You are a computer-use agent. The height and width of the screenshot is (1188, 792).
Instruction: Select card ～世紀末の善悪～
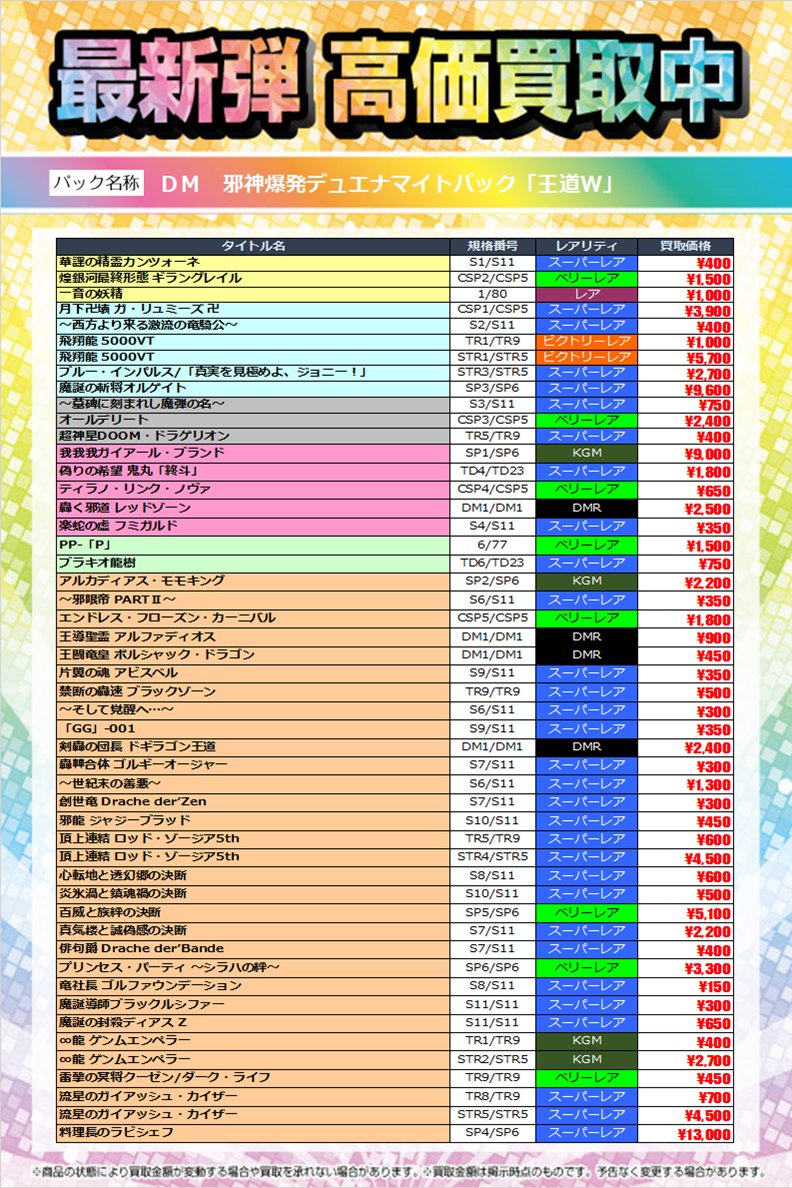pos(110,783)
